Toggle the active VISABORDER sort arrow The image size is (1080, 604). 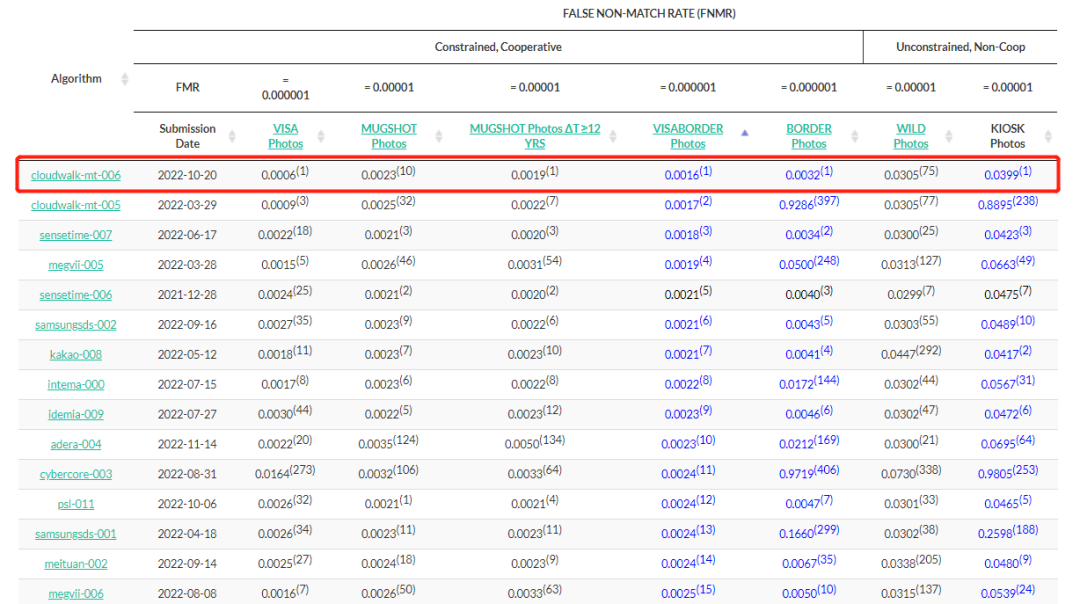coord(744,131)
